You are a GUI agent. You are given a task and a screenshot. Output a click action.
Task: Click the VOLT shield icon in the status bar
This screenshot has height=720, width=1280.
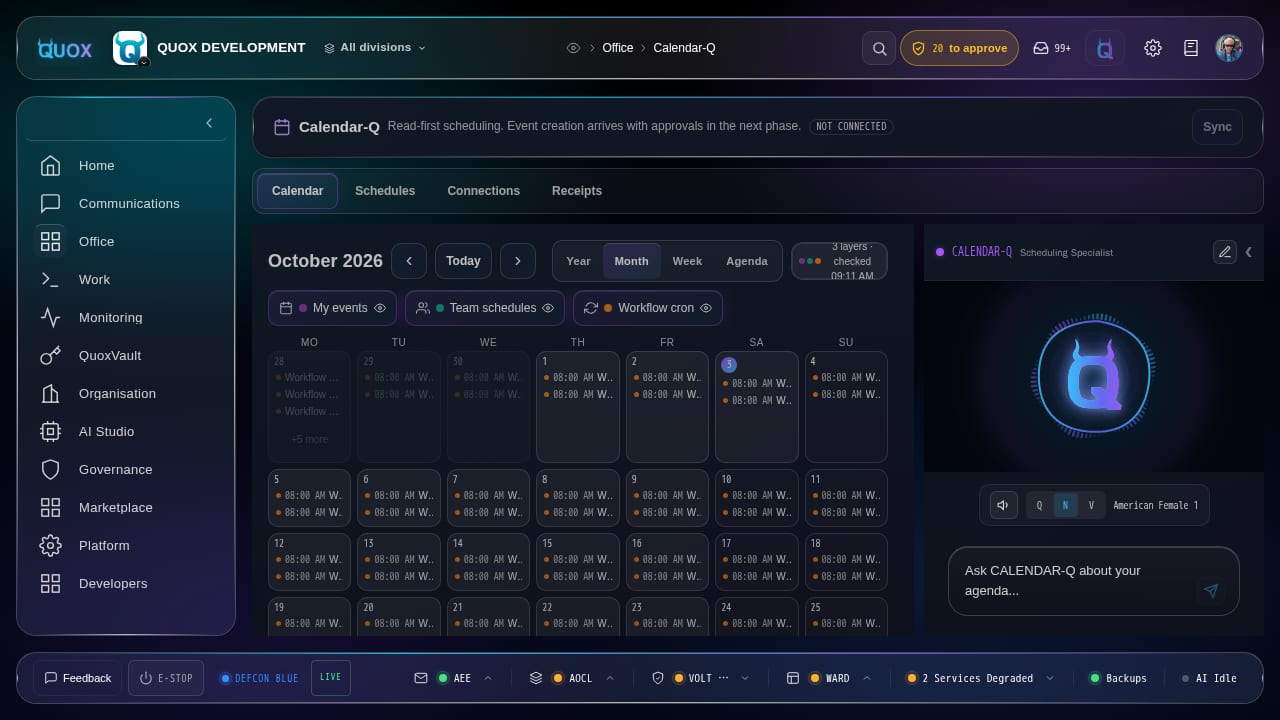point(658,678)
